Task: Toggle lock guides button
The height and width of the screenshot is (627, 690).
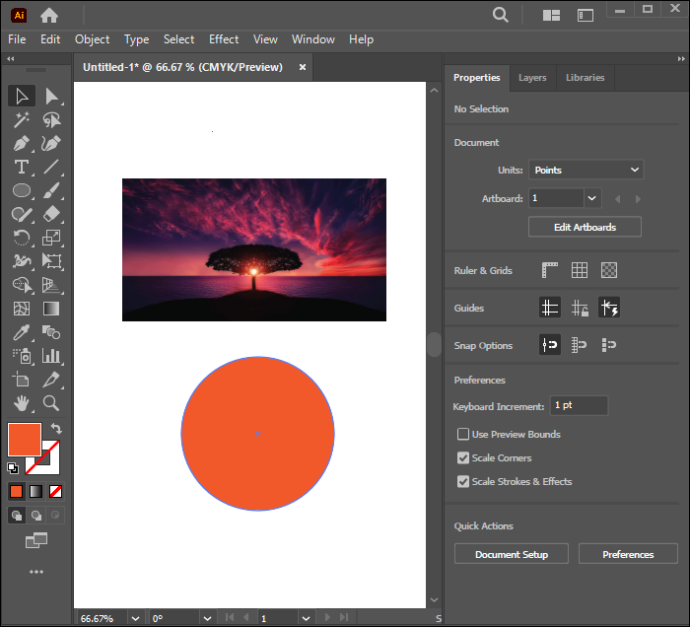Action: point(580,308)
